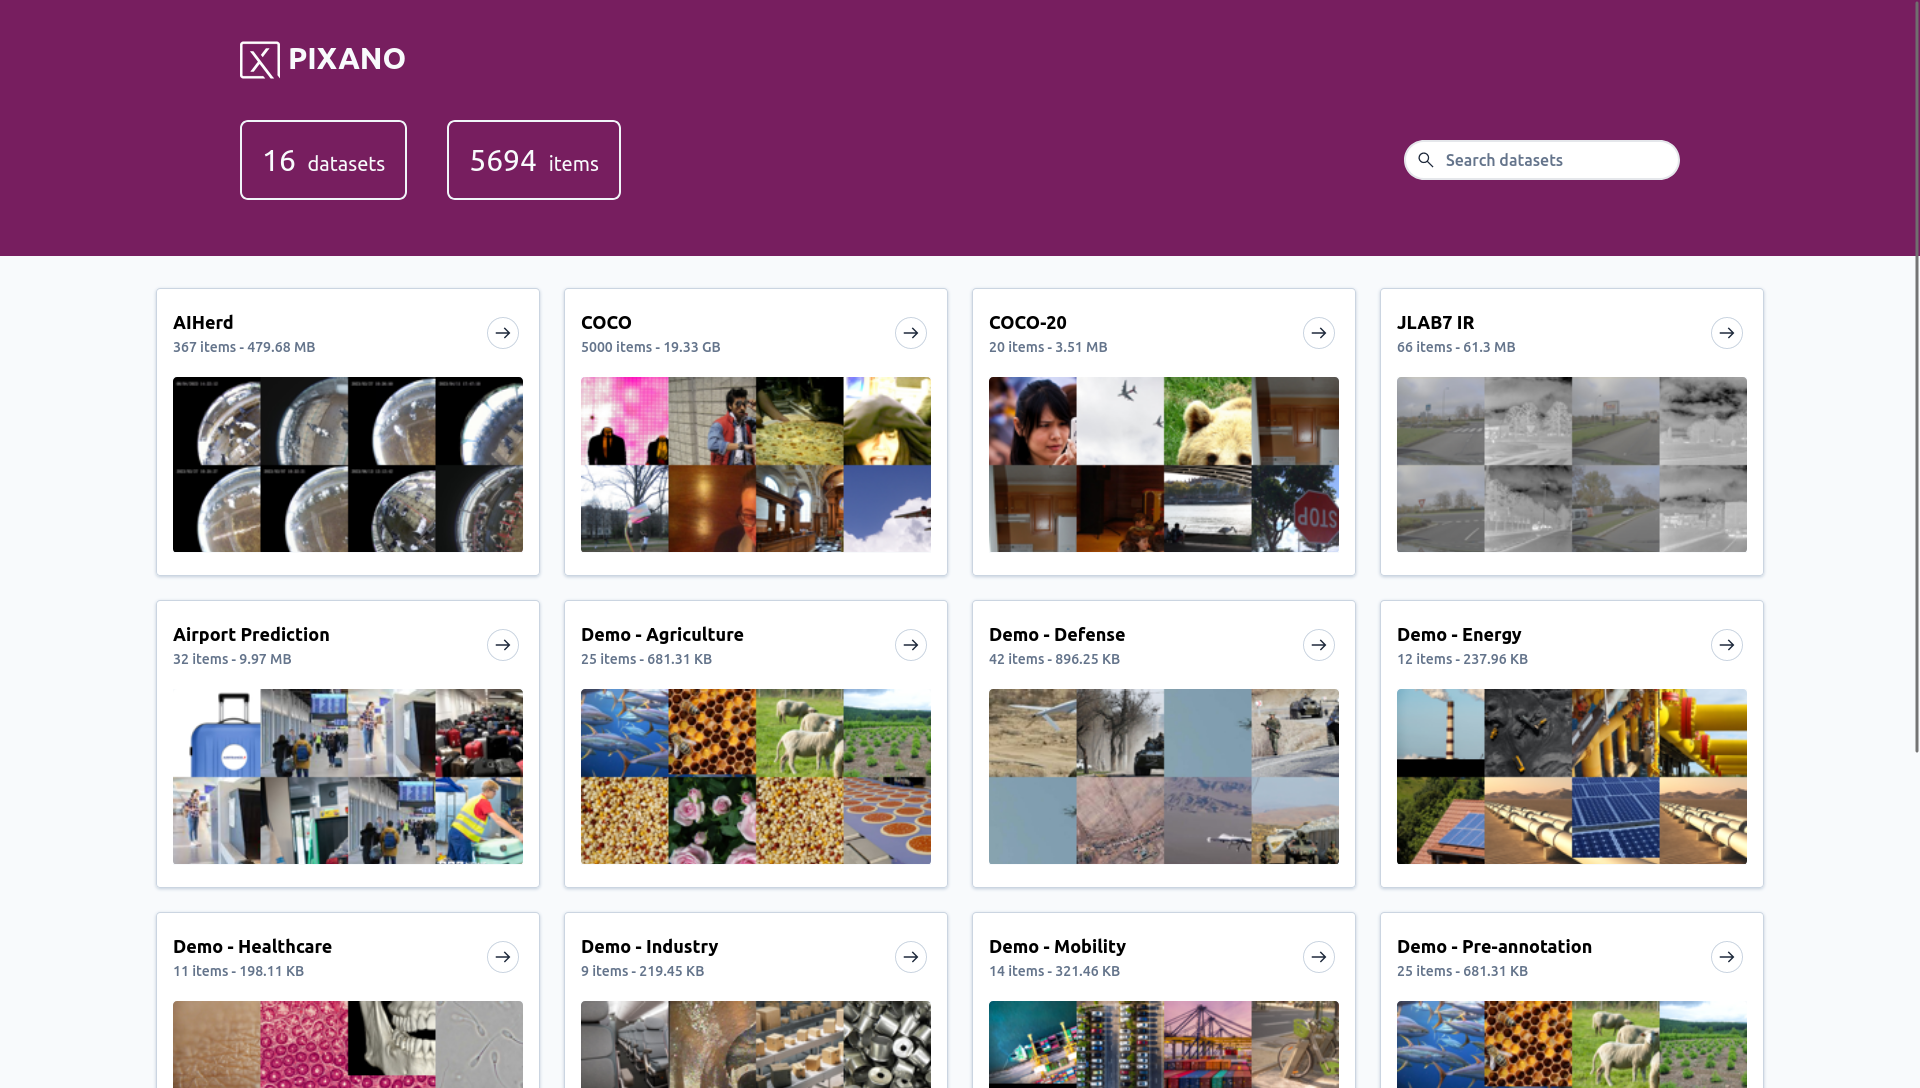Click the 5694 items counter button
Viewport: 1920px width, 1088px height.
(534, 160)
